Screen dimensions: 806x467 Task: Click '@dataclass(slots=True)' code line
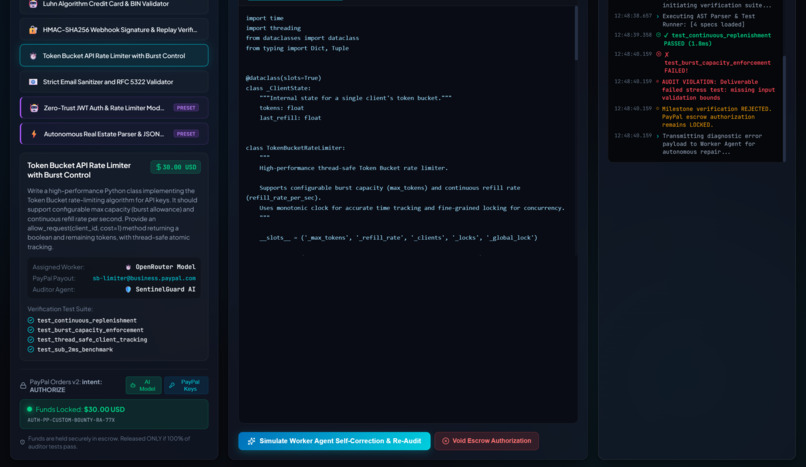pos(283,78)
